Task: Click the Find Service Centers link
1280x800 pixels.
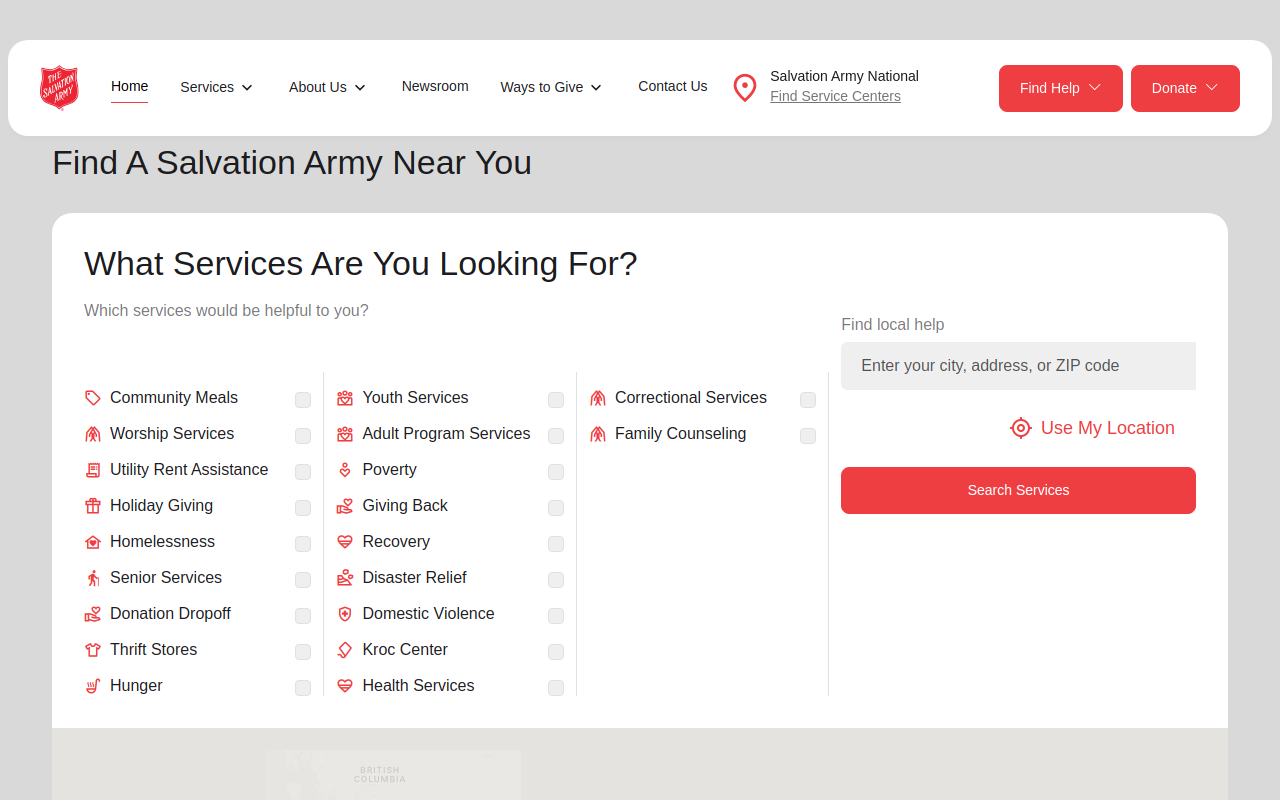Action: pos(835,96)
